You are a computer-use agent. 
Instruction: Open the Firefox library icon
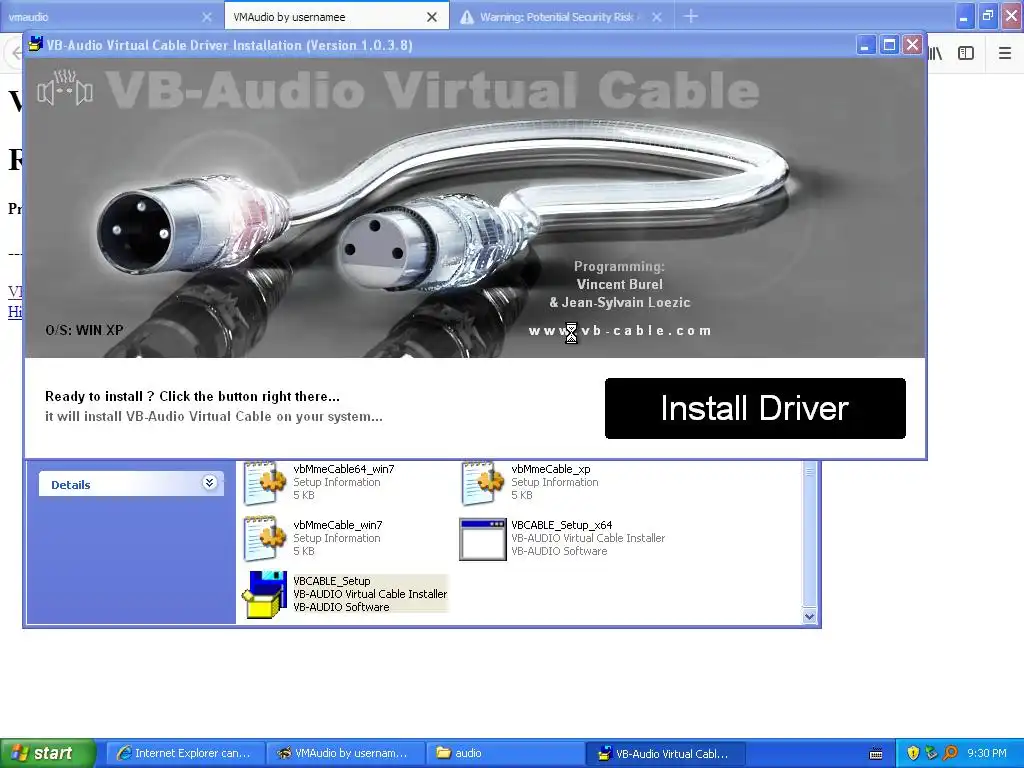click(x=936, y=54)
